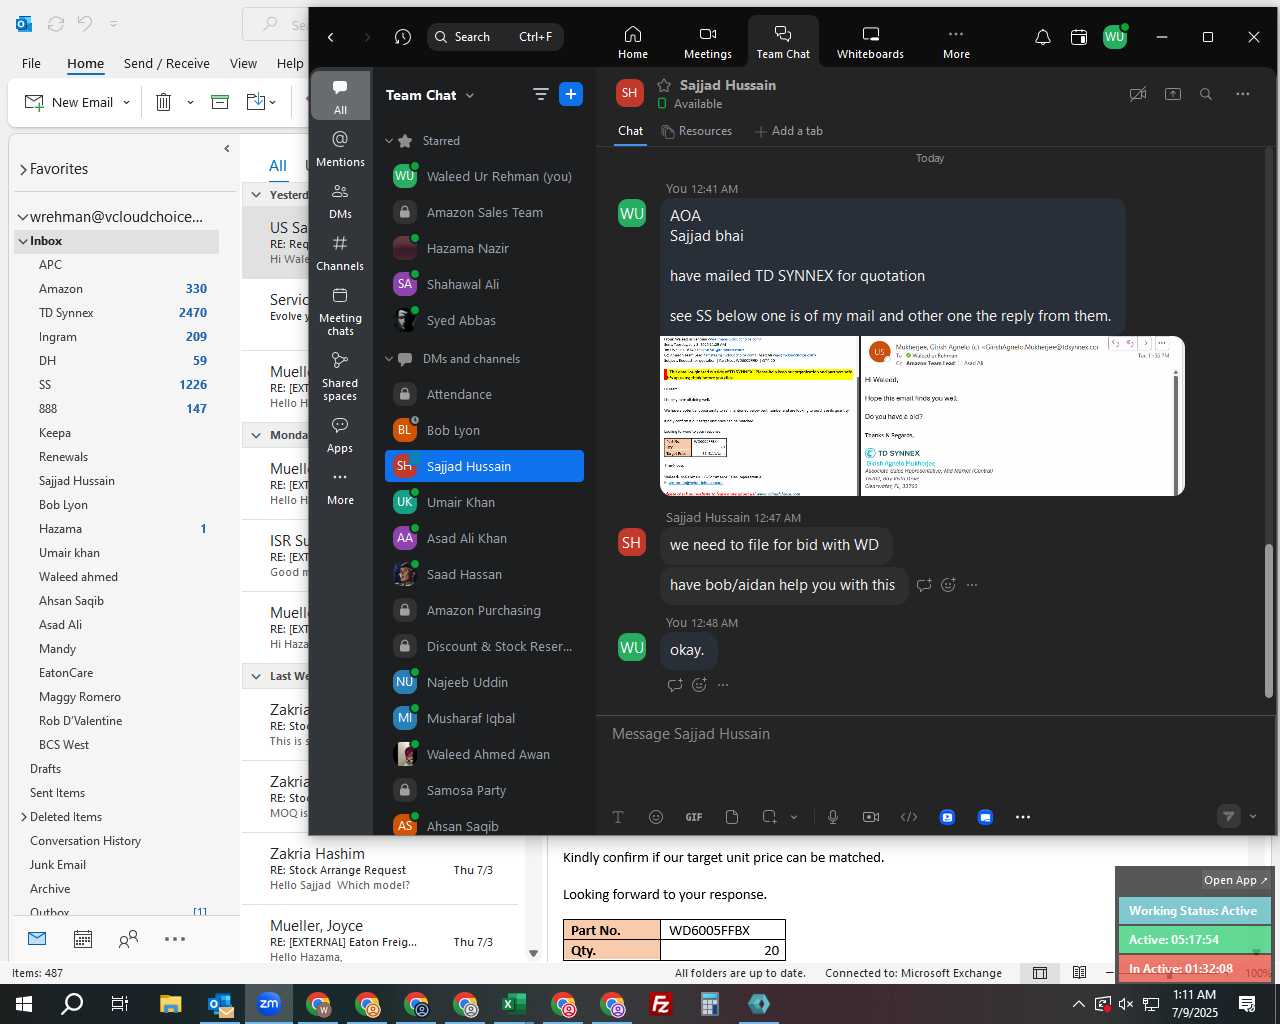1280x1024 pixels.
Task: Open Team Chat title dropdown
Action: [470, 95]
